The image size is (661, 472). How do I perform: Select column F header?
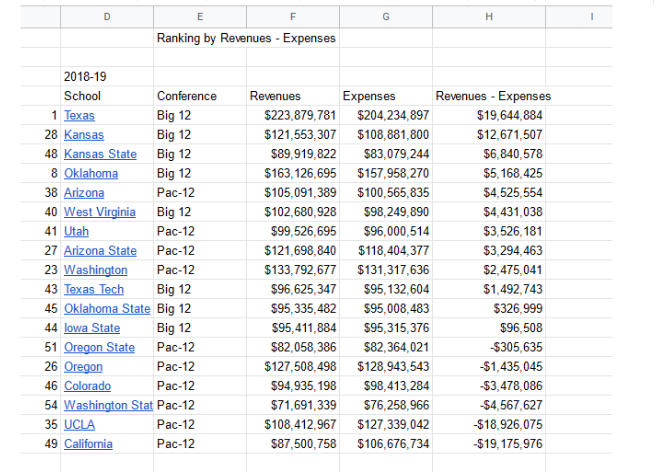(x=292, y=15)
